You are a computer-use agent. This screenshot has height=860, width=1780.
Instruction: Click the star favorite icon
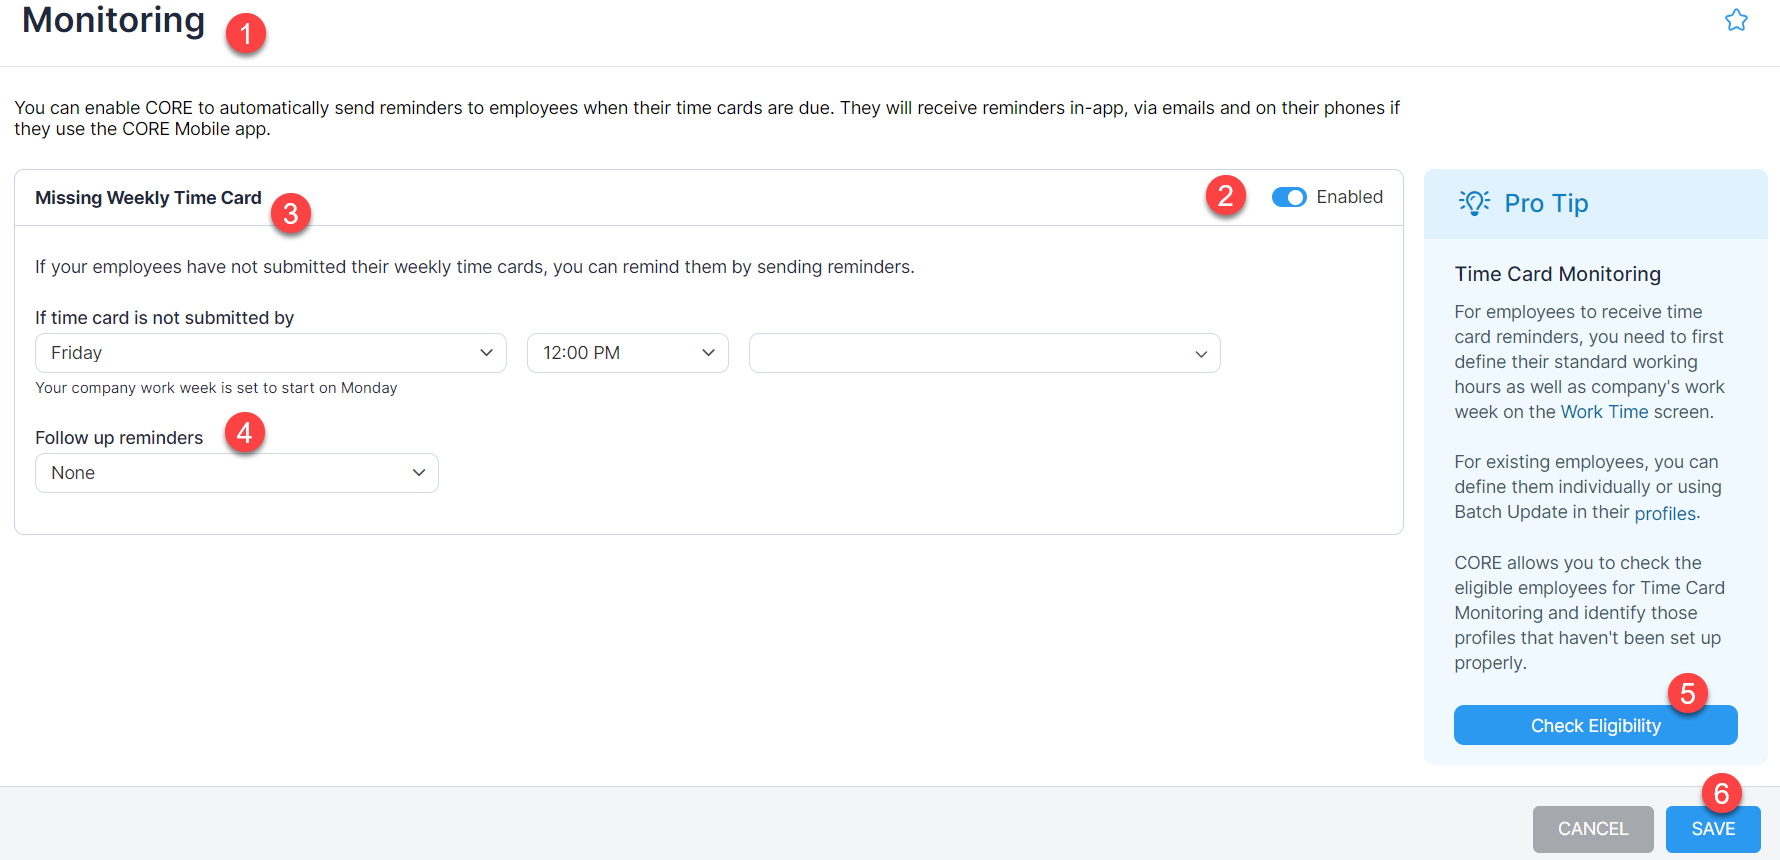[x=1736, y=19]
